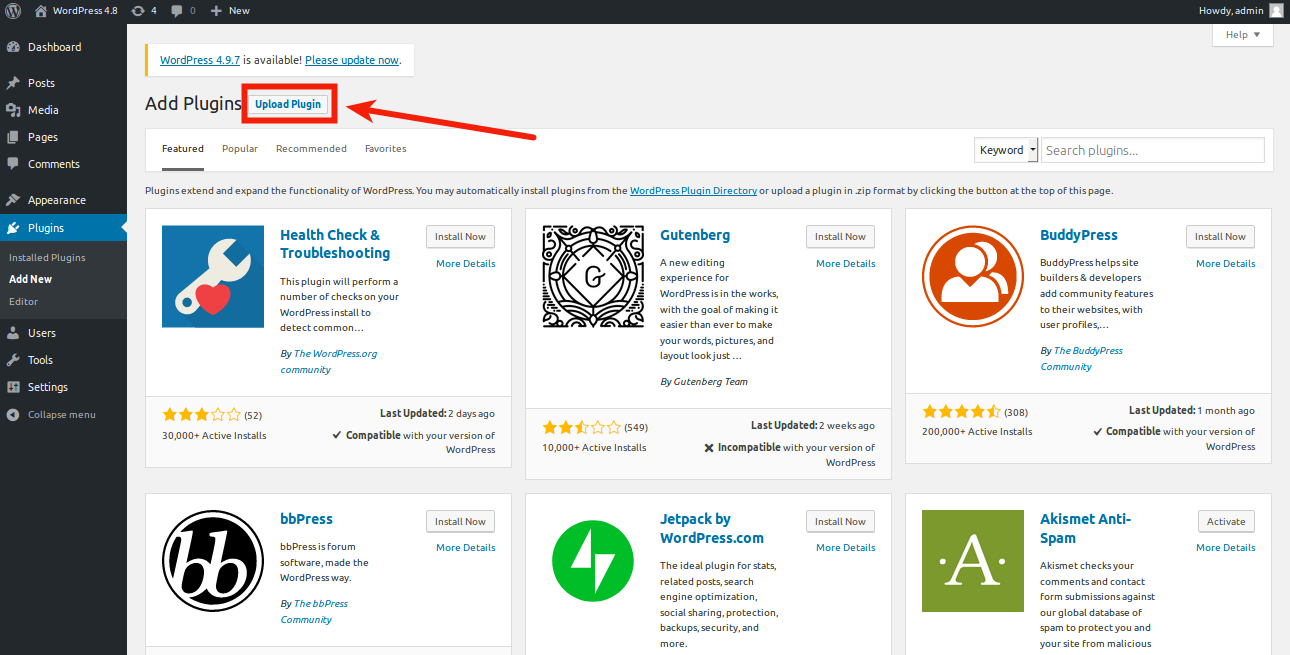Switch to the Popular tab
1290x655 pixels.
click(240, 149)
